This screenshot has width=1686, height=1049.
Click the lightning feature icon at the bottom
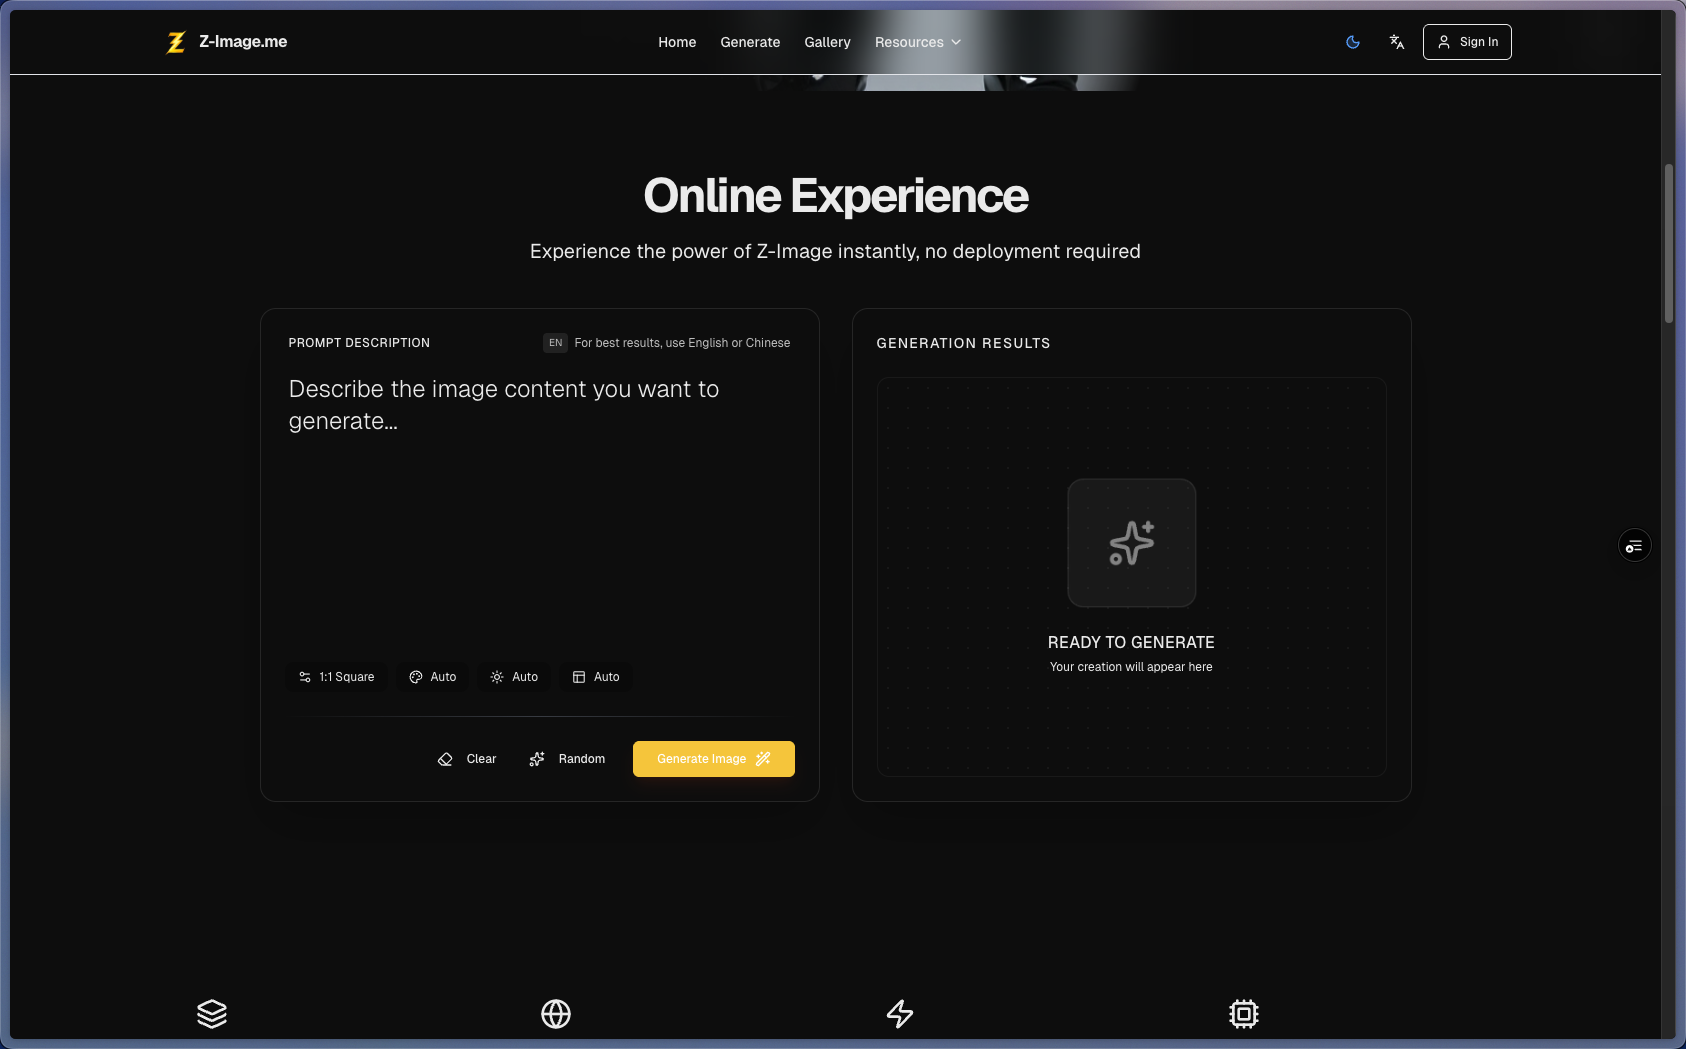pos(900,1014)
